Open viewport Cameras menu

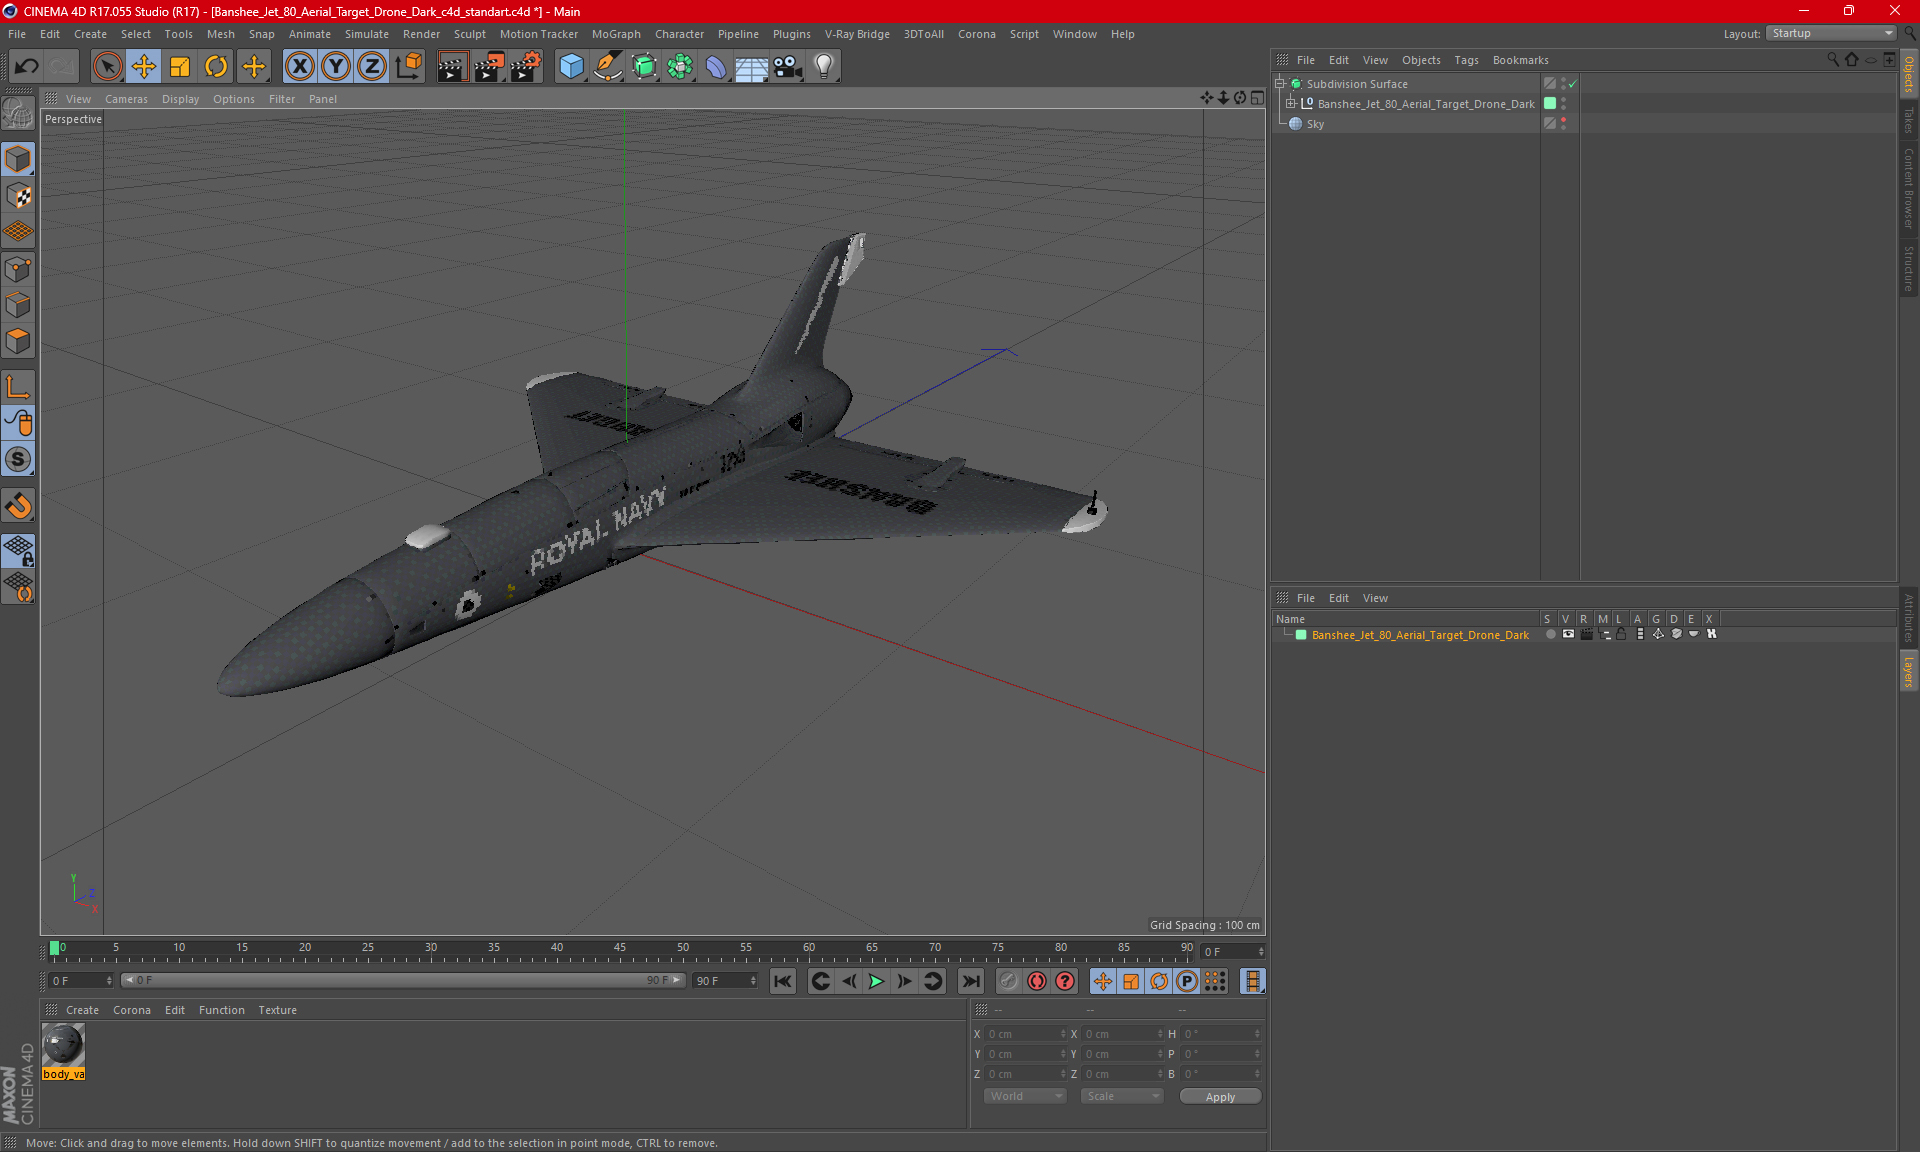pyautogui.click(x=126, y=99)
